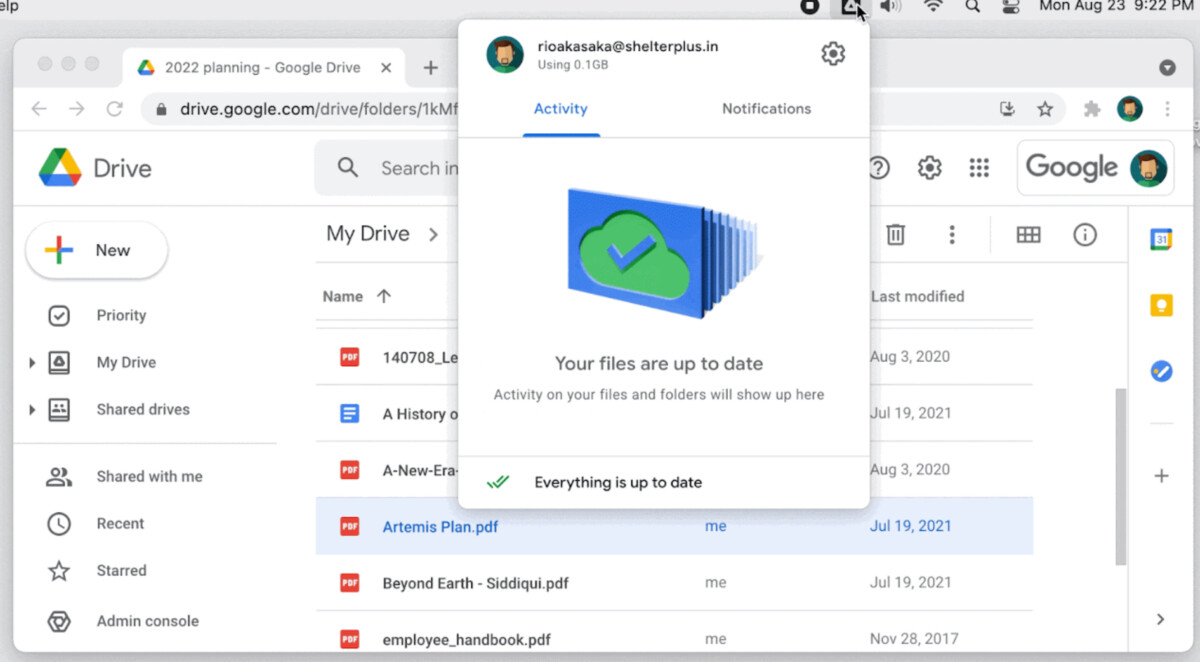This screenshot has height=662, width=1200.
Task: Click the browser address bar URL
Action: tap(319, 109)
